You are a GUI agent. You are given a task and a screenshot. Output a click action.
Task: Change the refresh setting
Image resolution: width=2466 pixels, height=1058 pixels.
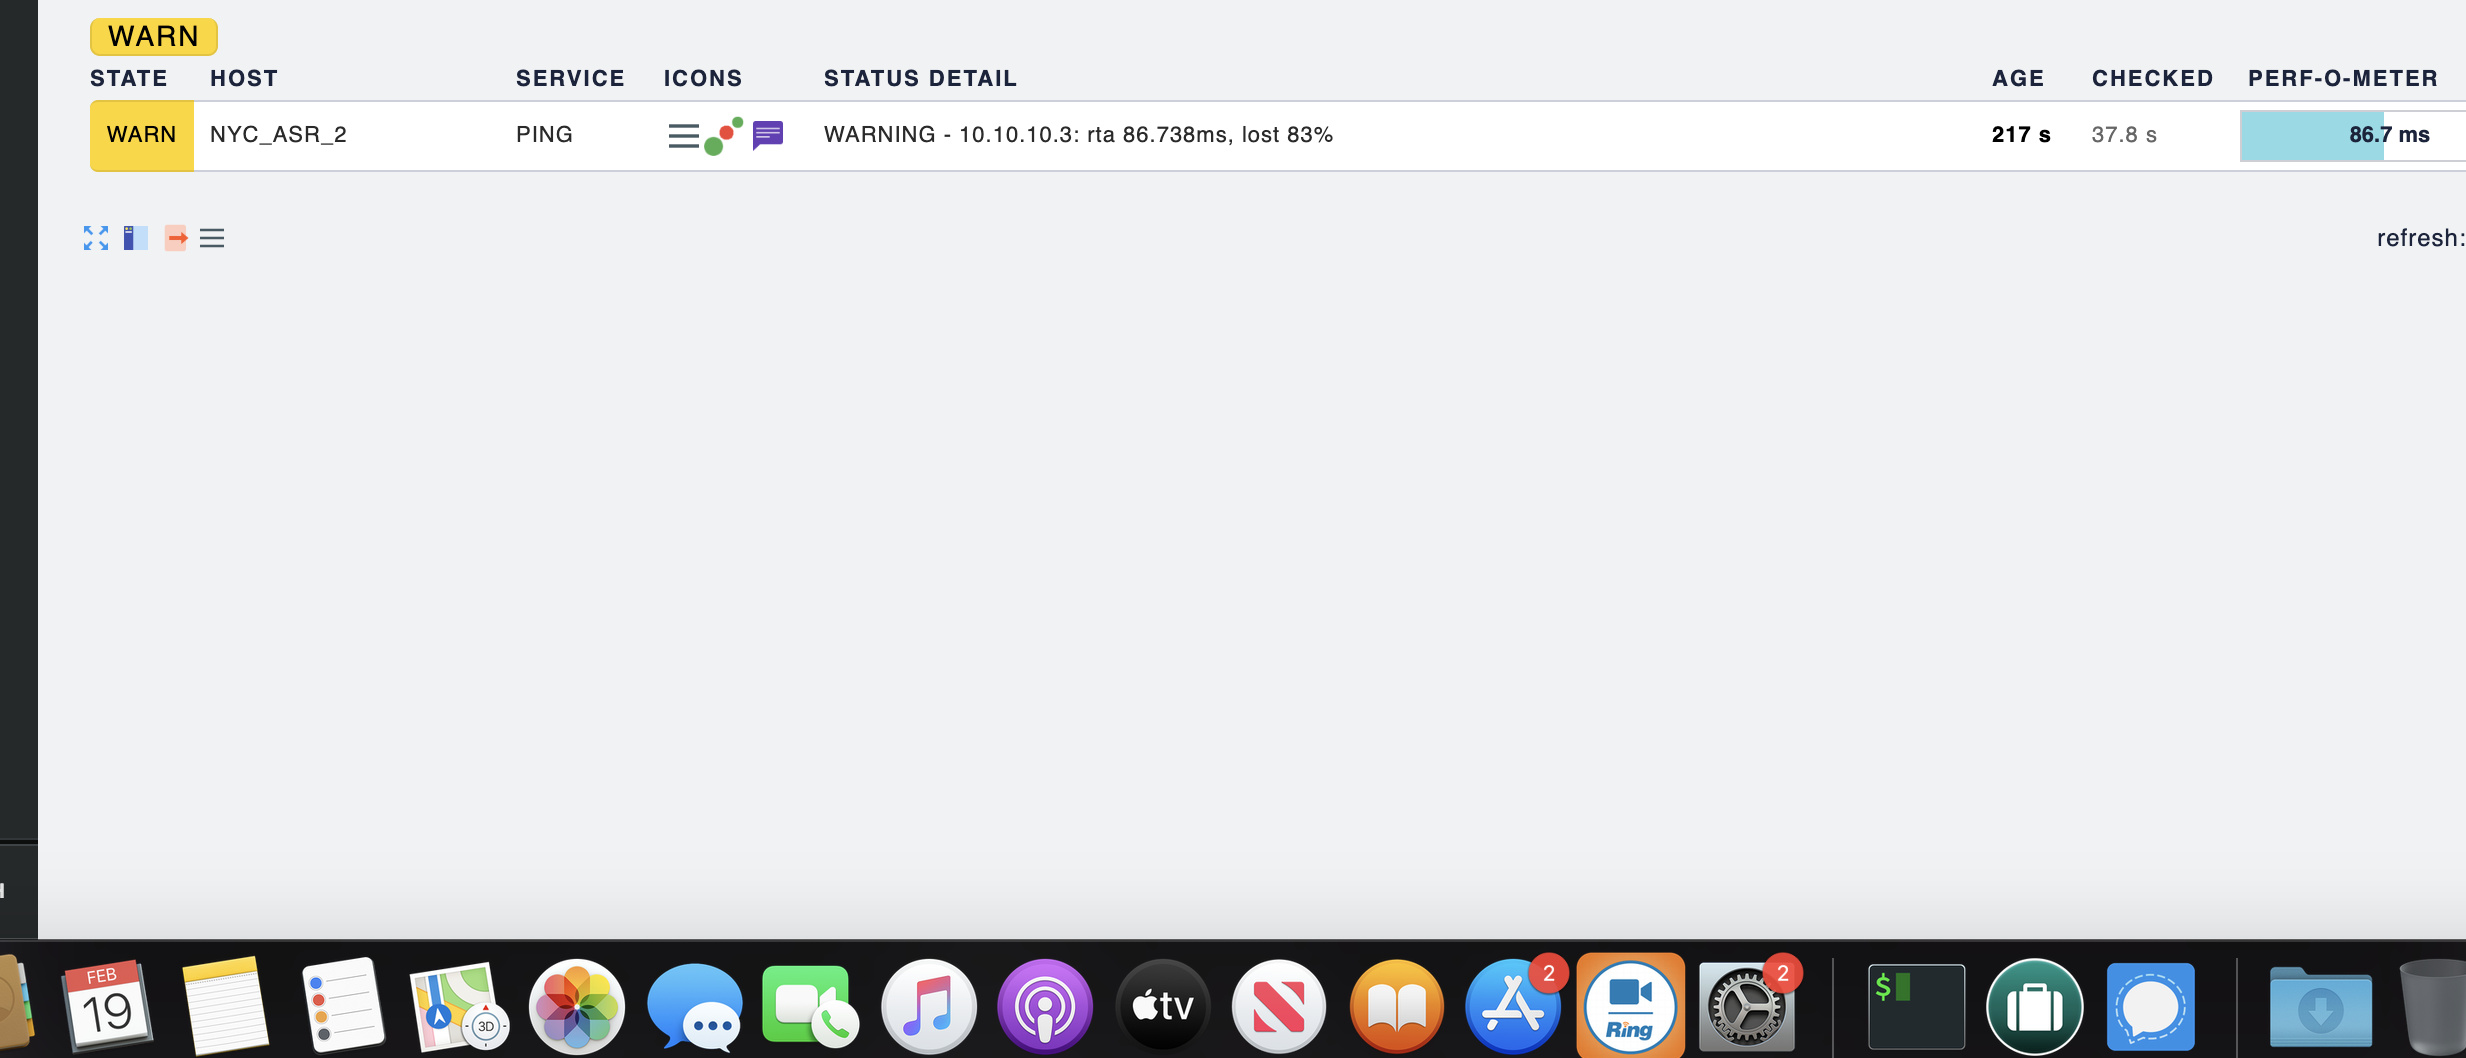coord(2419,238)
